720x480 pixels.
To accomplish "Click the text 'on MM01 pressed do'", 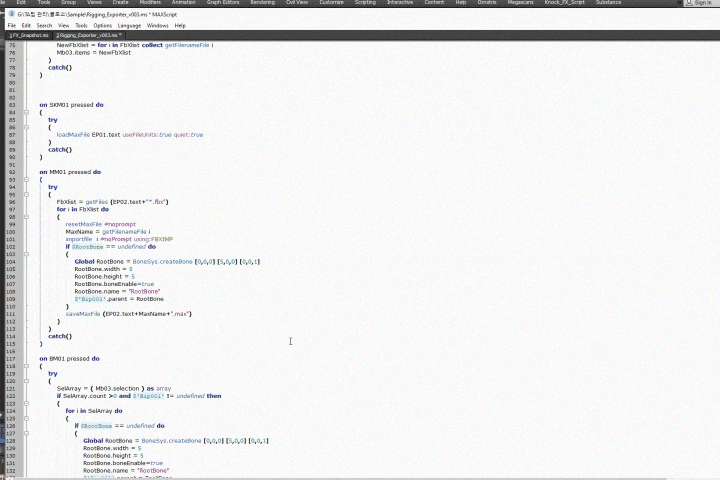I will (x=70, y=172).
